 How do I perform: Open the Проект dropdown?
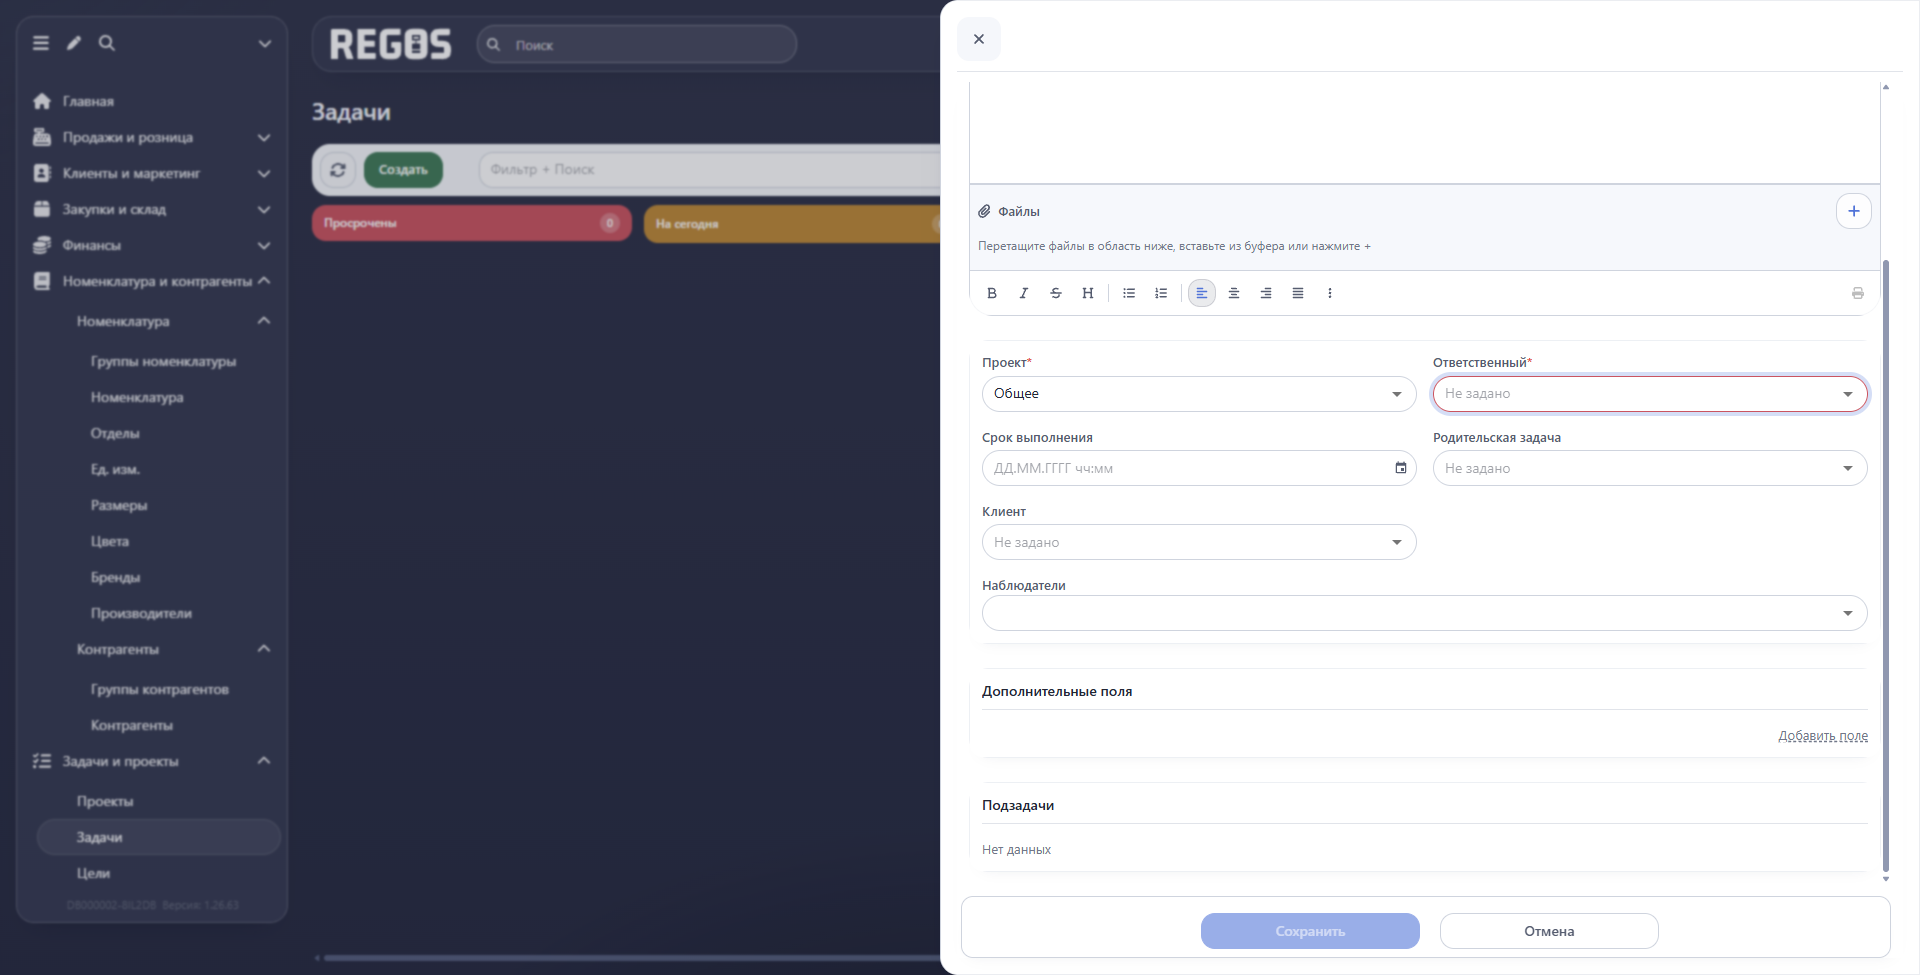coord(1199,394)
